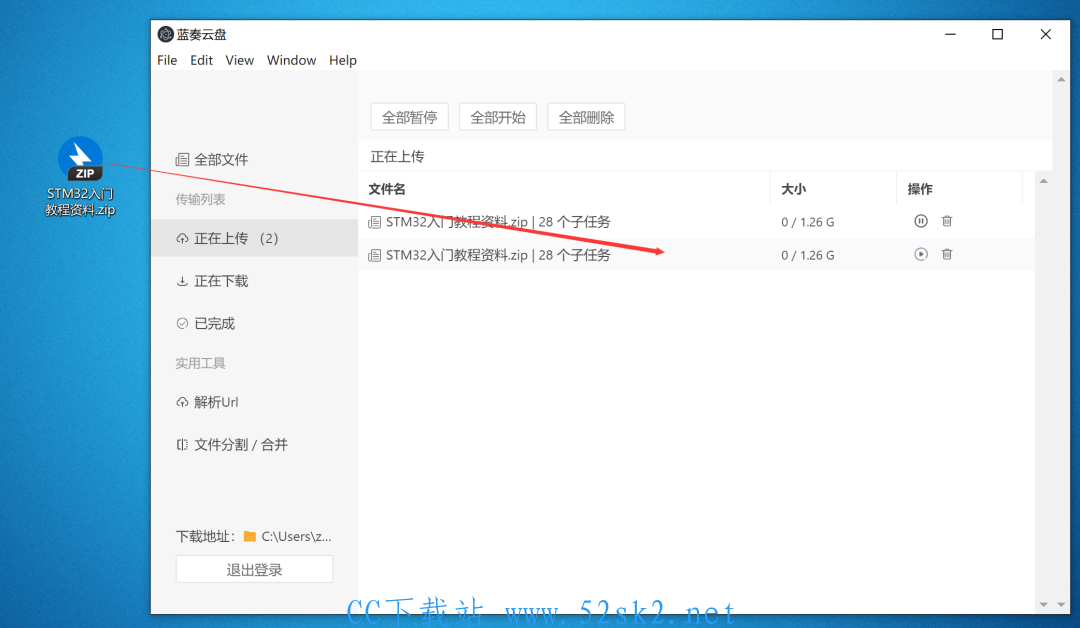Delete the first STM32 upload row
Image resolution: width=1080 pixels, height=628 pixels.
point(947,221)
